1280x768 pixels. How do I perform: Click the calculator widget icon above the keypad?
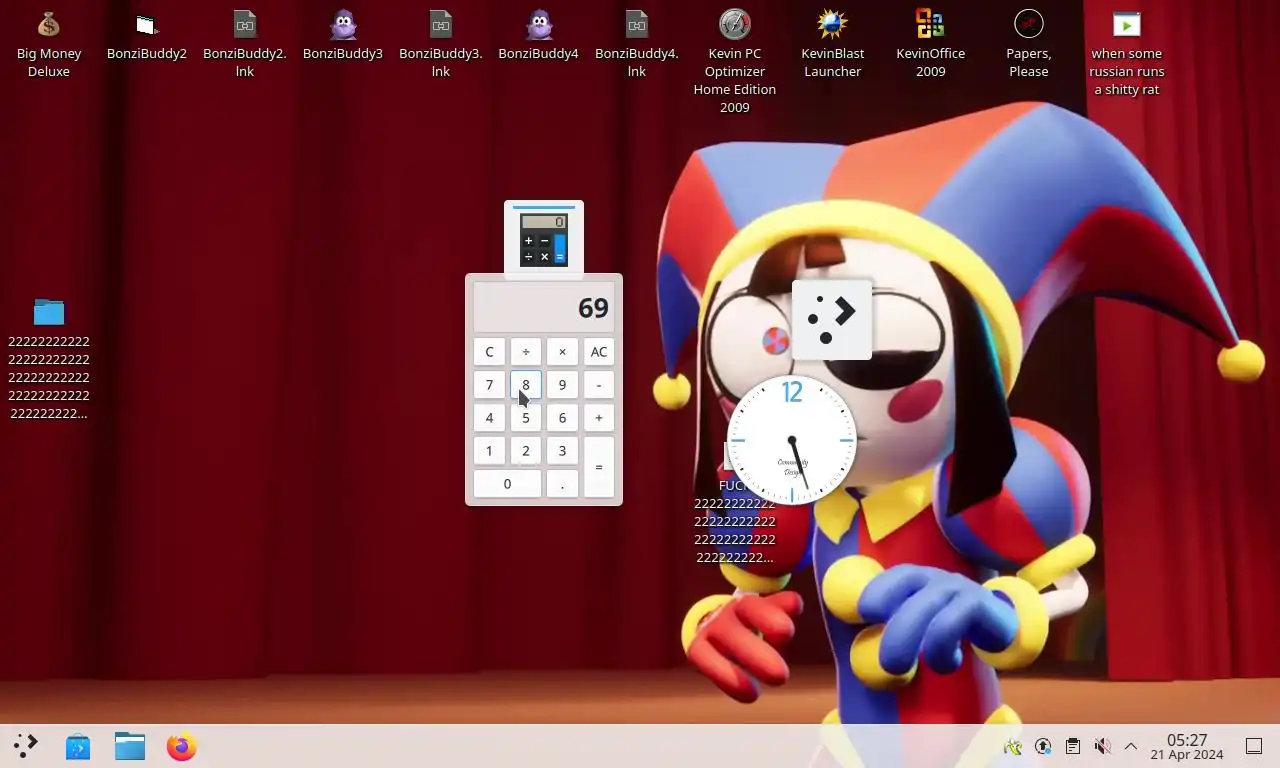[544, 240]
